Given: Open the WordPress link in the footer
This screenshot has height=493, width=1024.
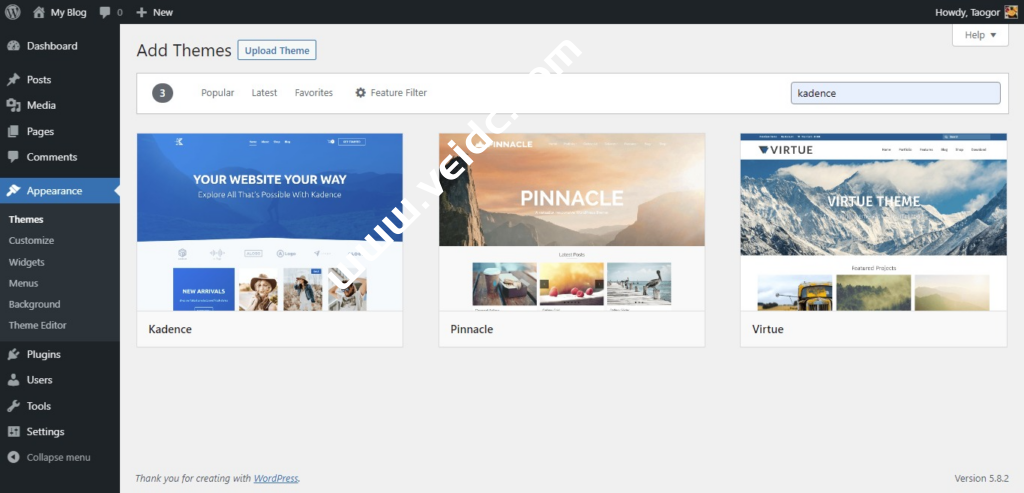Looking at the screenshot, I should pyautogui.click(x=276, y=478).
